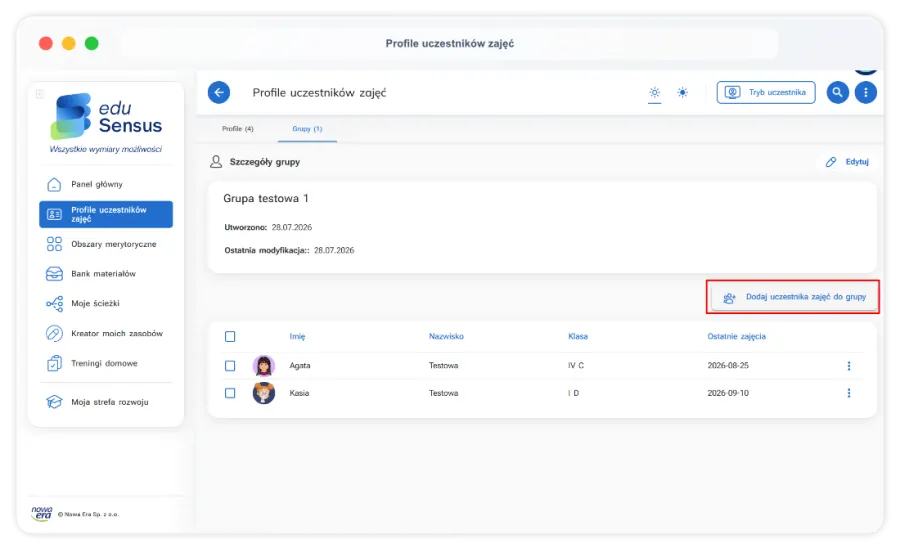Click the monitor icon in Tryb uczestnika
The height and width of the screenshot is (548, 900).
click(732, 92)
